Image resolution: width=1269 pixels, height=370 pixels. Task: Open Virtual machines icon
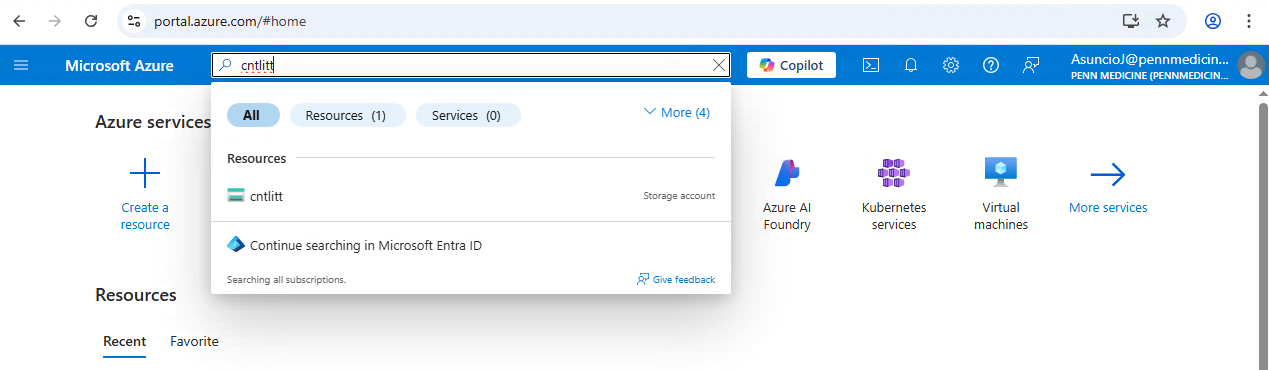(1000, 173)
